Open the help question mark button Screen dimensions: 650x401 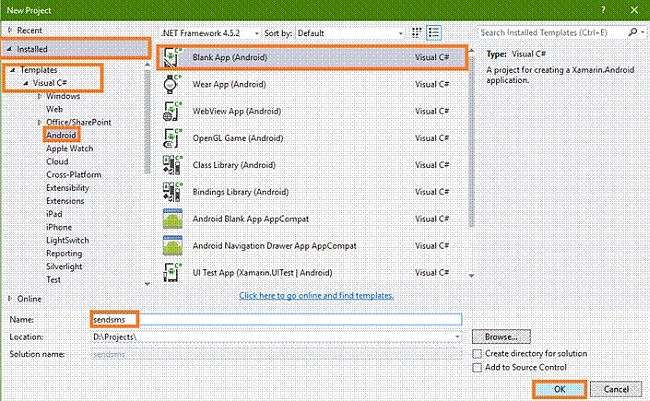click(603, 10)
